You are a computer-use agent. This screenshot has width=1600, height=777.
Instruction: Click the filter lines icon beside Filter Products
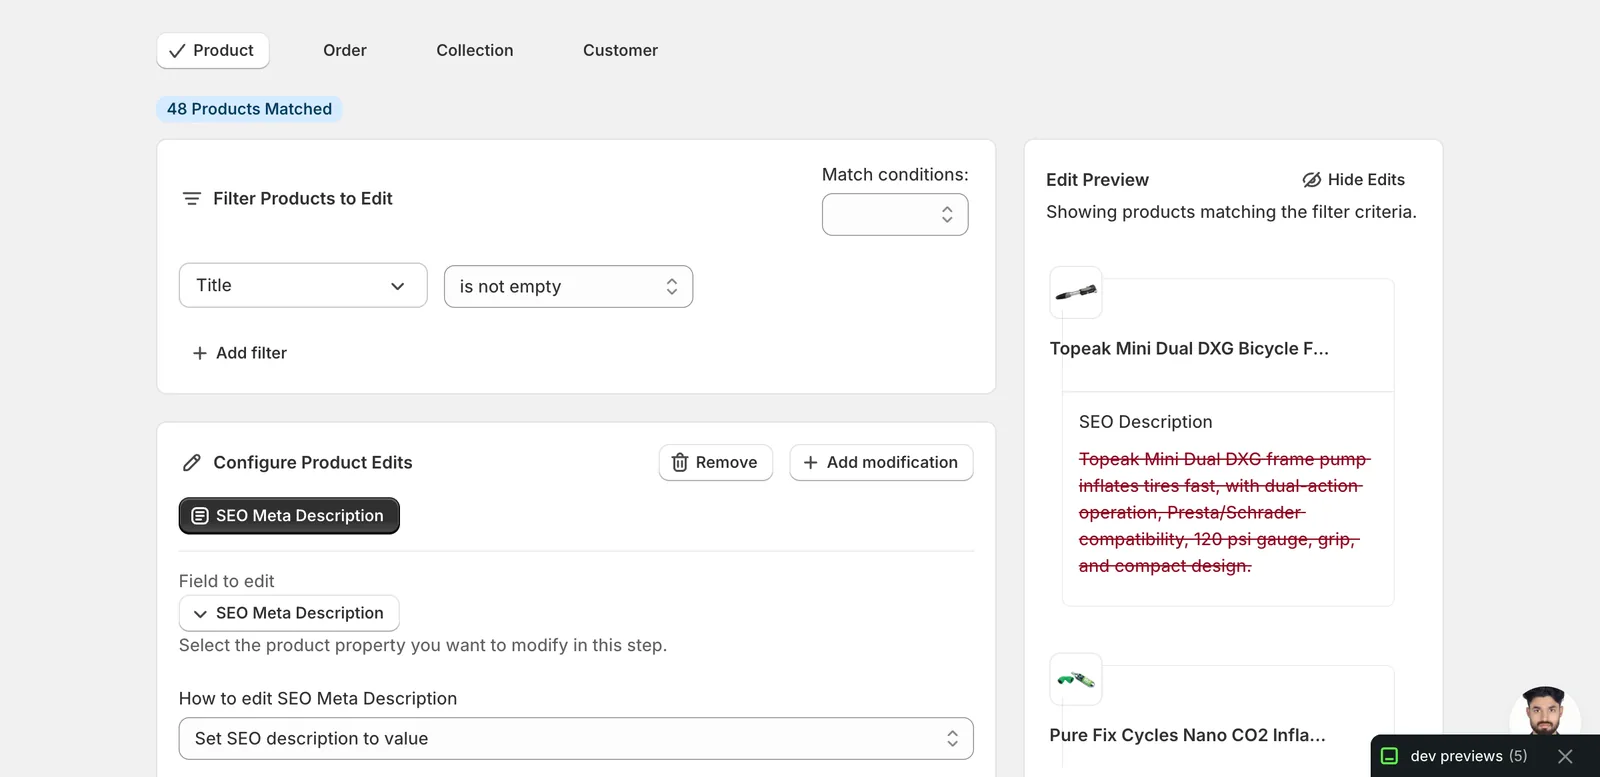(192, 199)
